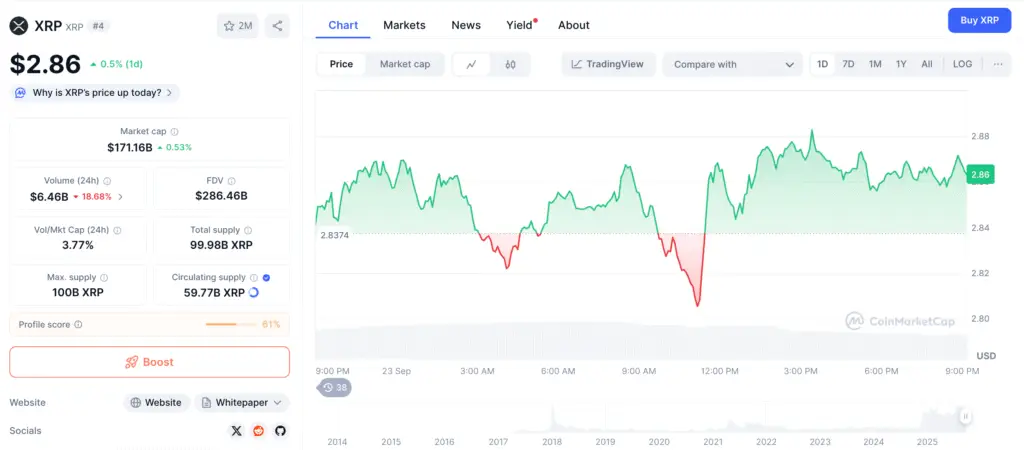Set chart range to All
Image resolution: width=1024 pixels, height=450 pixels.
(927, 64)
